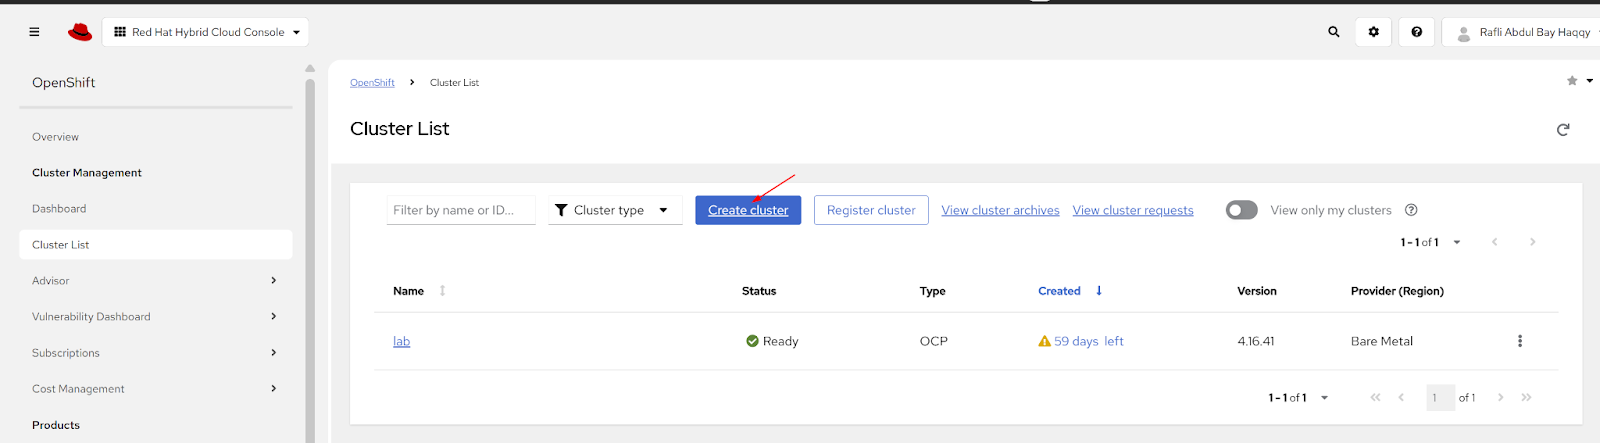Open the Cluster type filter dropdown

(x=615, y=210)
